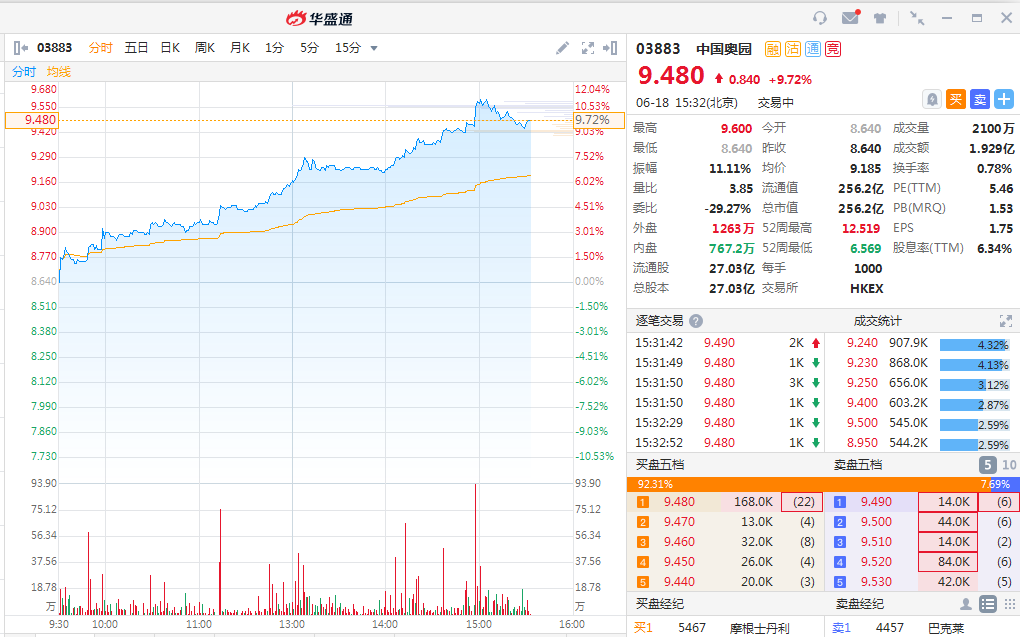This screenshot has width=1020, height=637.
Task: Click the orange 买 buy button
Action: click(x=956, y=99)
